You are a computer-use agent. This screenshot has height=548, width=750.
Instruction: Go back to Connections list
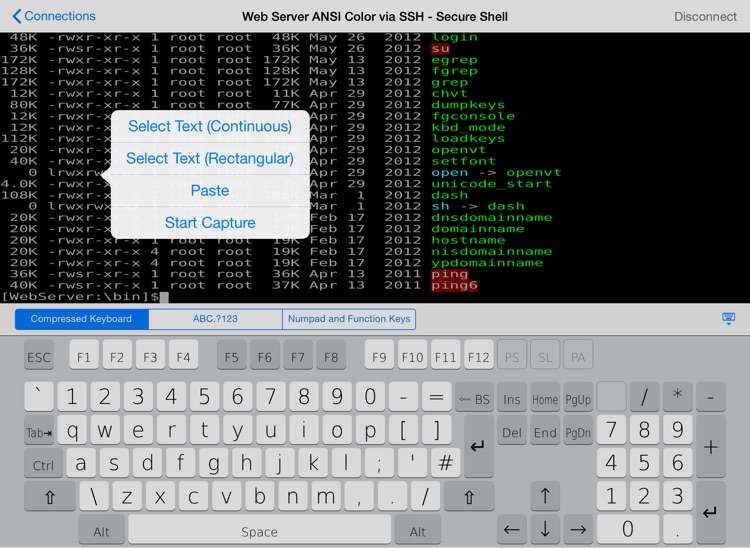point(54,16)
